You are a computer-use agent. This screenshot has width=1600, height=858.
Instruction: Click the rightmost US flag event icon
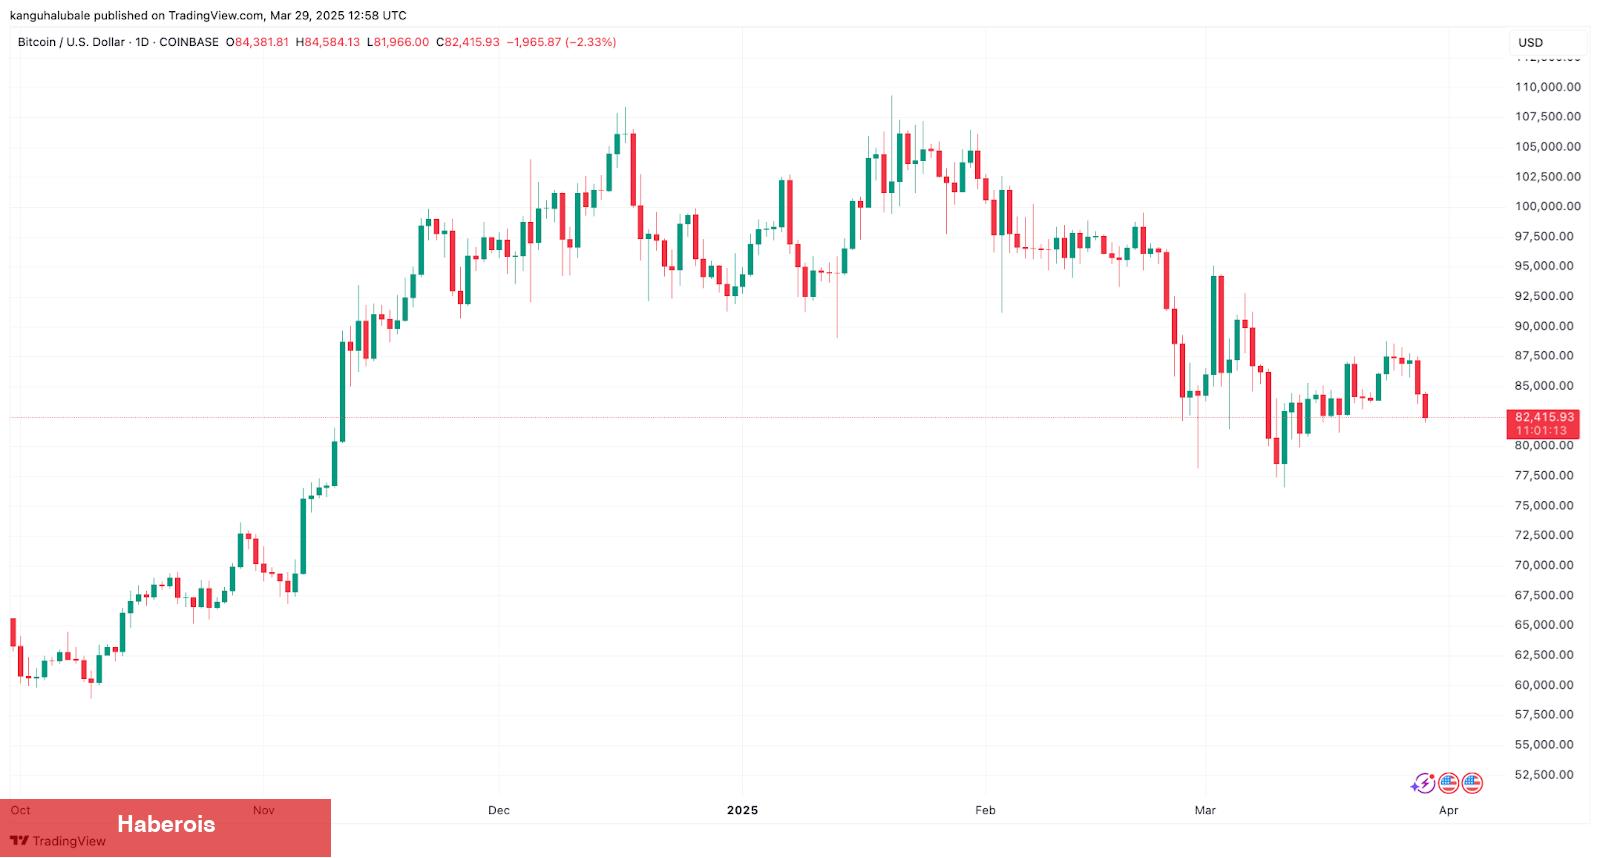[x=1472, y=784]
